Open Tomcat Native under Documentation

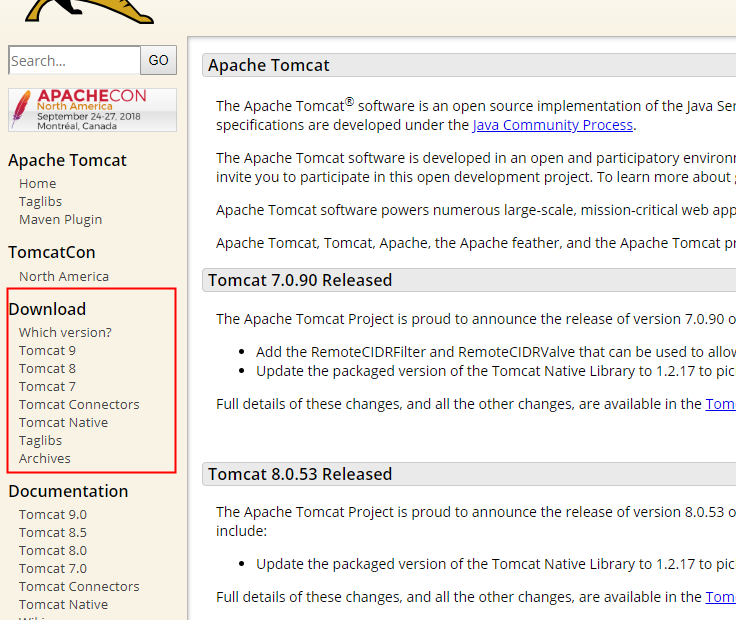63,605
